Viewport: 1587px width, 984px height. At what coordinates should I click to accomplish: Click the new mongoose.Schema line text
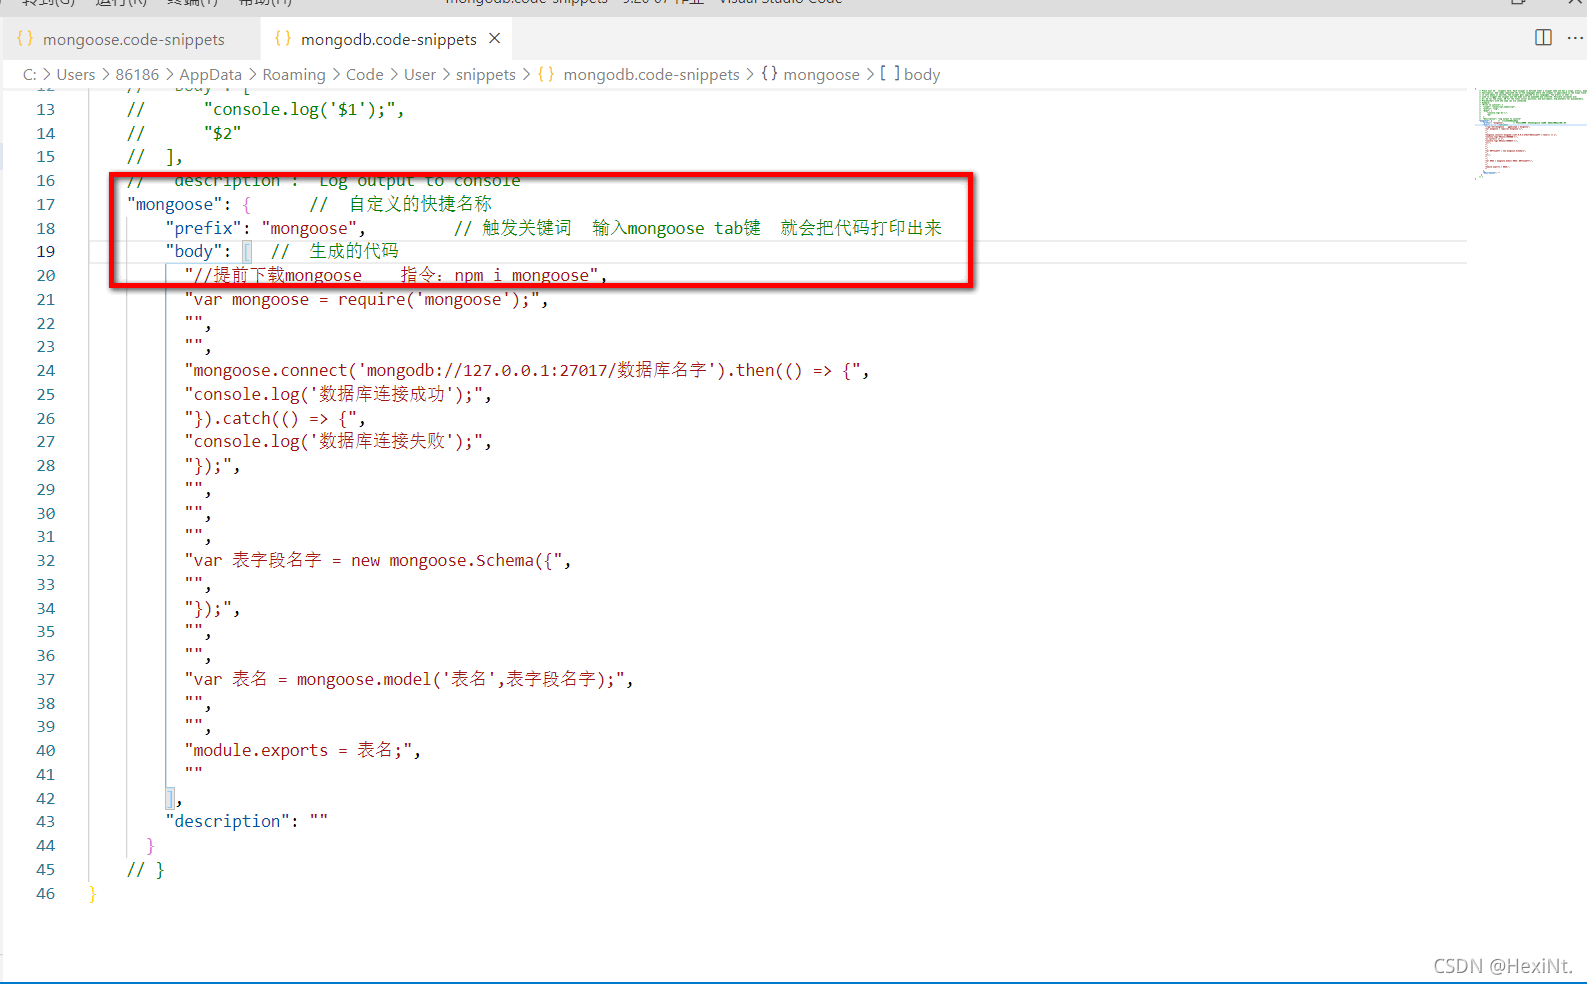(378, 561)
